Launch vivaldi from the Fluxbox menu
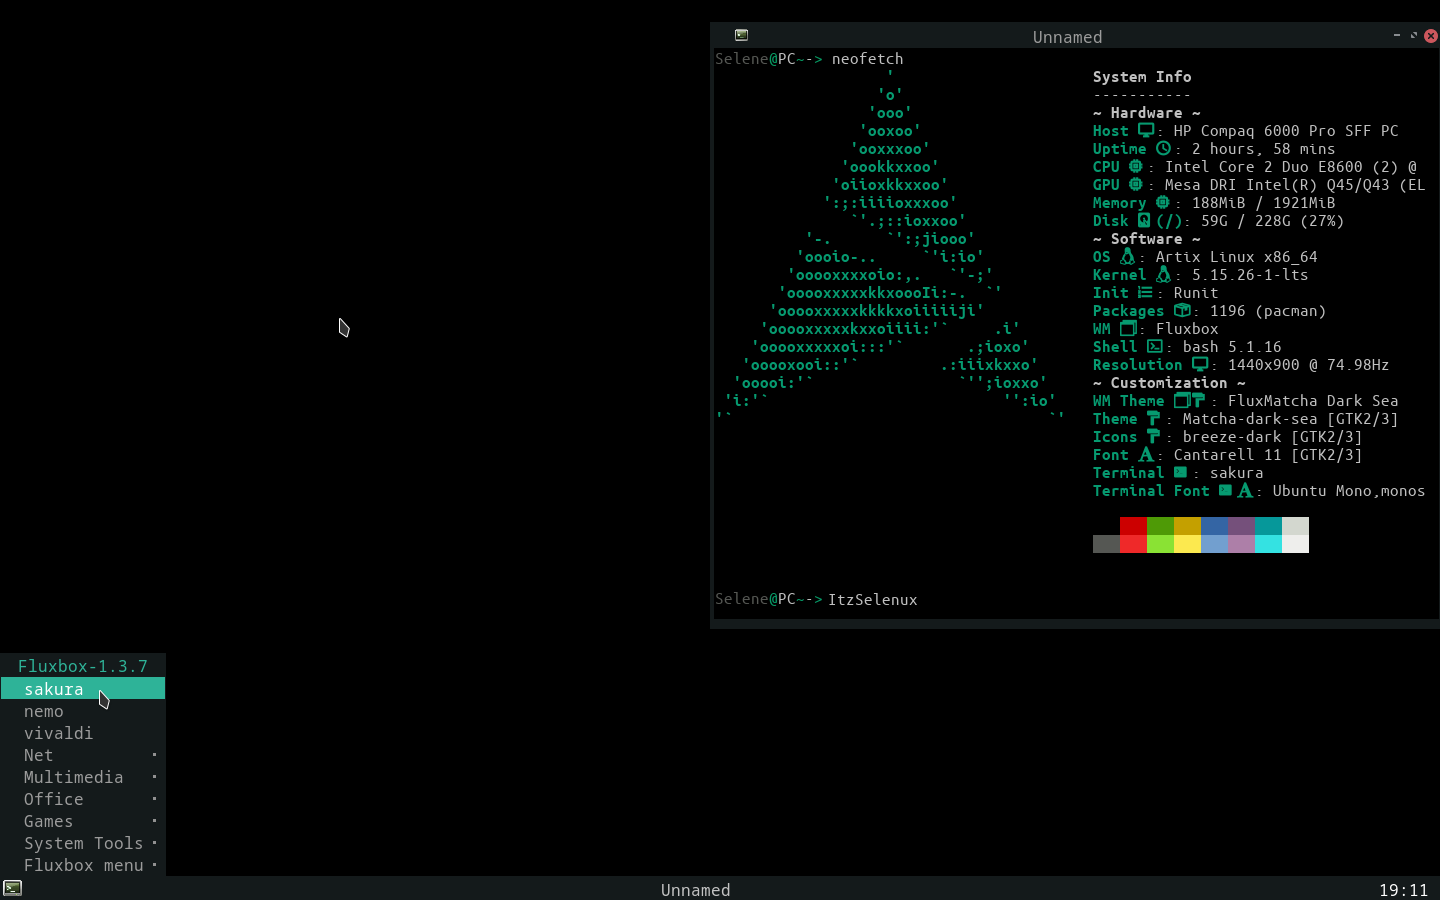The height and width of the screenshot is (900, 1440). (83, 733)
